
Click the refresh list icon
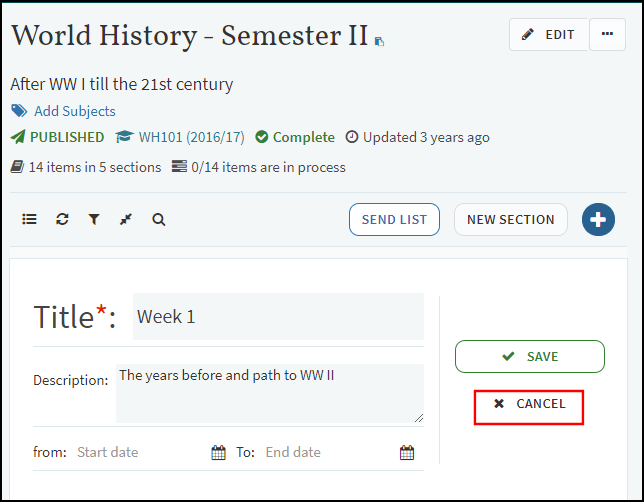pyautogui.click(x=62, y=219)
